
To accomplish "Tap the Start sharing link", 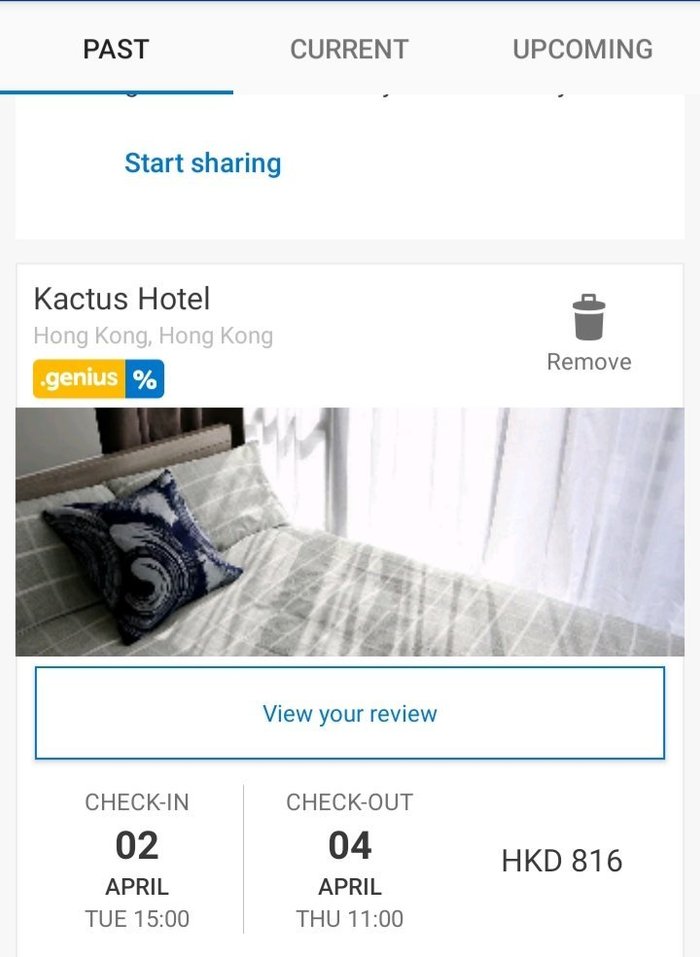I will (x=203, y=163).
